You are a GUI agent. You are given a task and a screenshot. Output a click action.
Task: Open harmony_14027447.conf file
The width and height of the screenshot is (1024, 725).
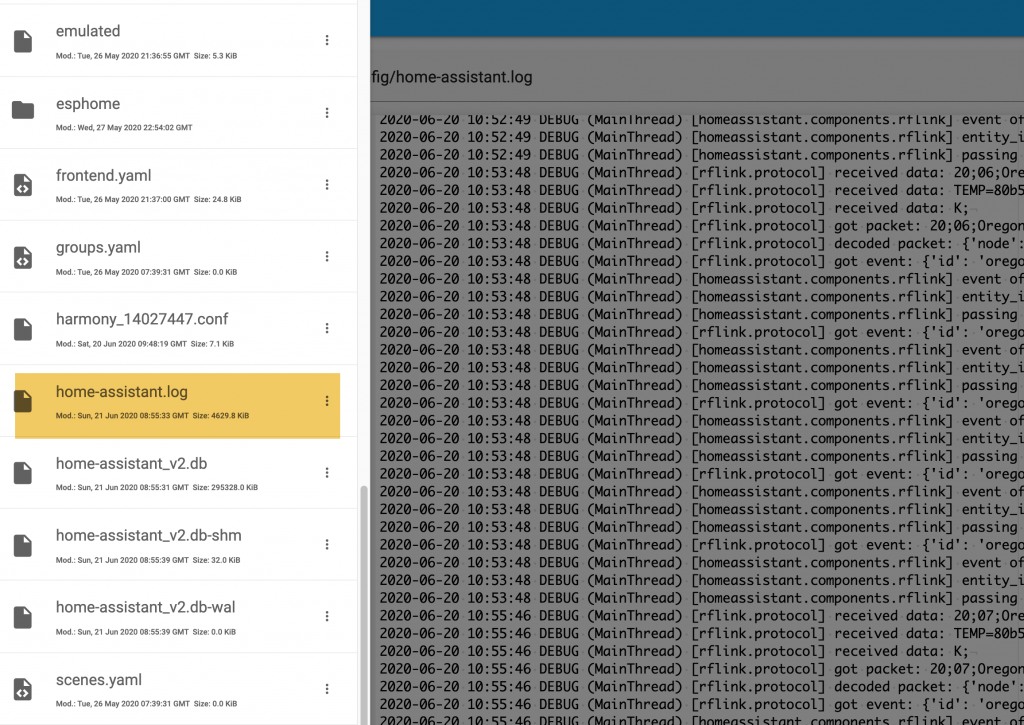[142, 320]
